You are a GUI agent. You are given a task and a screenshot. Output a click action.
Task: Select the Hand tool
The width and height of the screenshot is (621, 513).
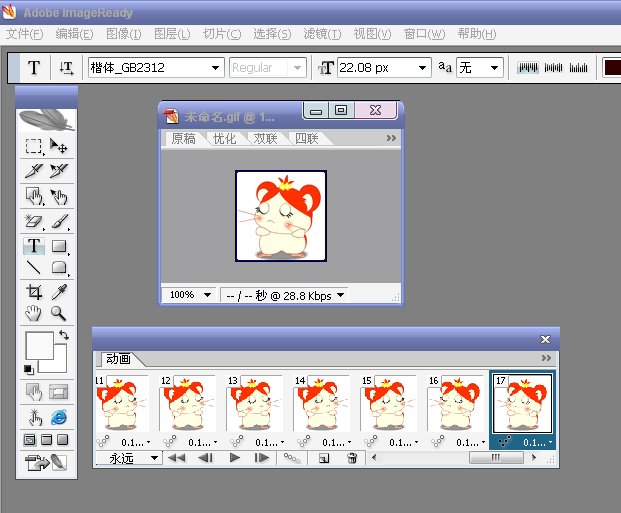pyautogui.click(x=34, y=313)
